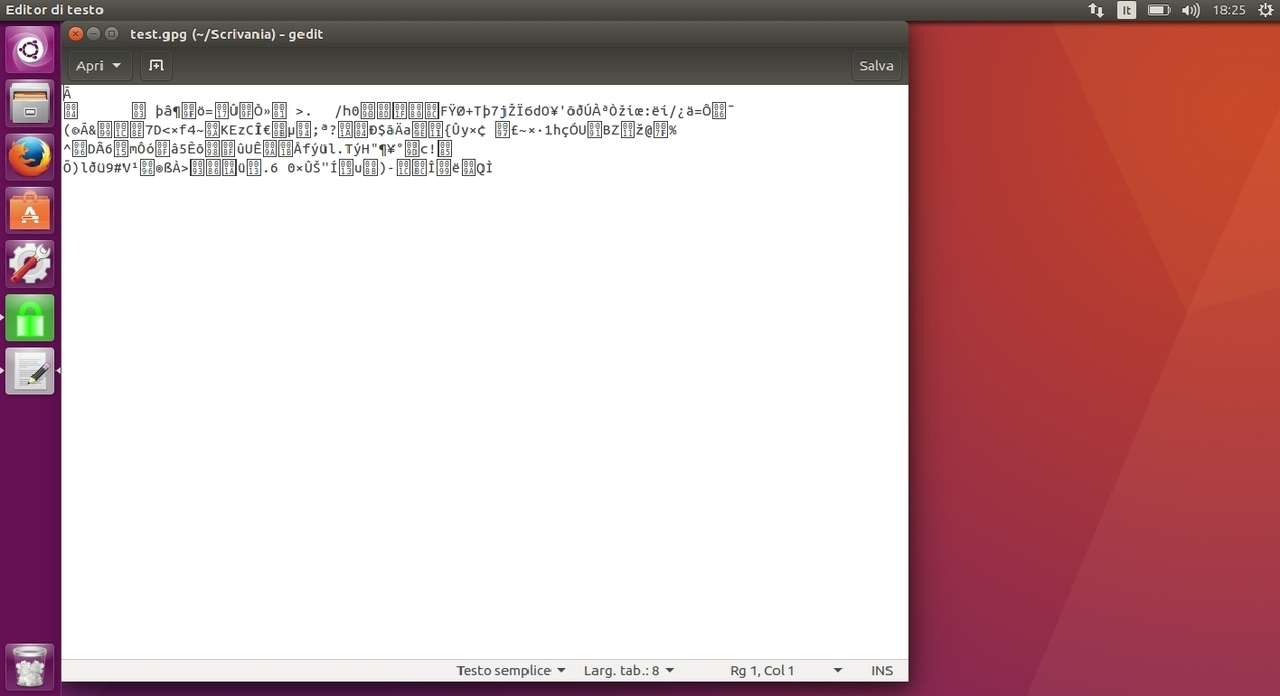Create a new document with the plus icon
The width and height of the screenshot is (1280, 696).
tap(156, 66)
